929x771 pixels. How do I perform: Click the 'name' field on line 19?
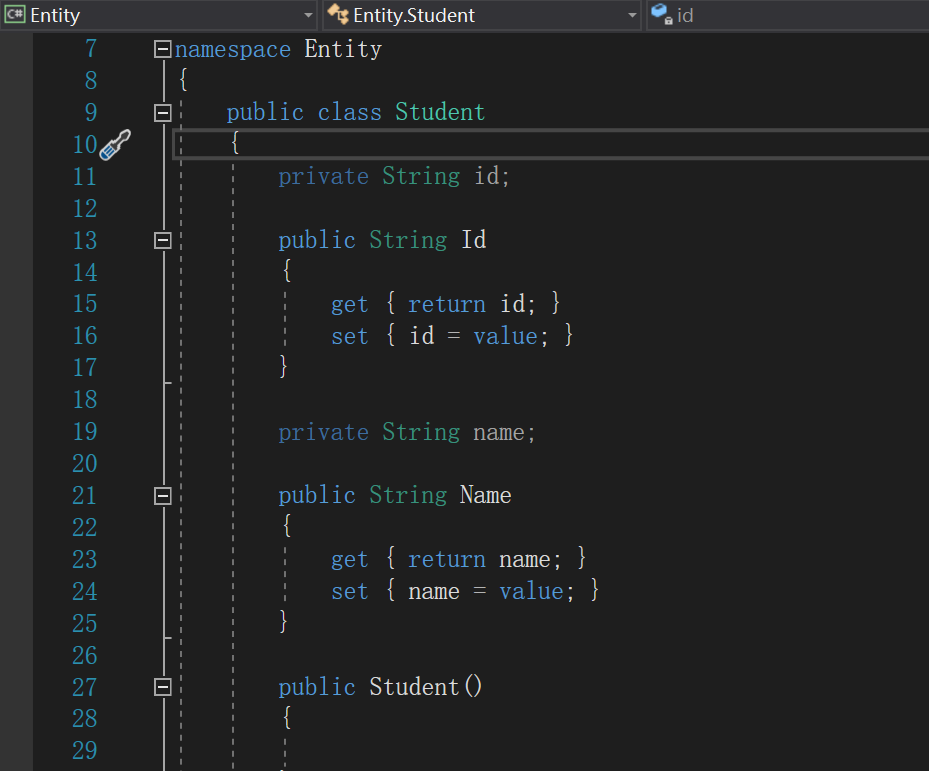pos(499,433)
